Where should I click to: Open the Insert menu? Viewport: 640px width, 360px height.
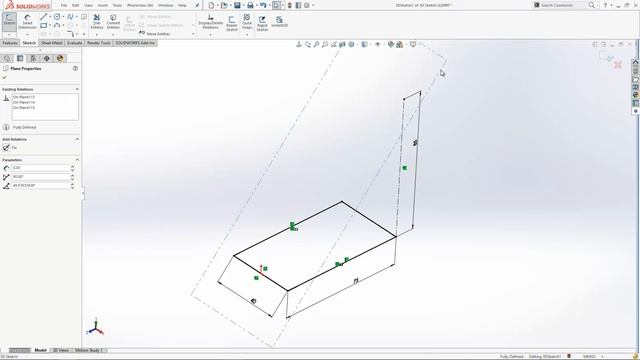(103, 5)
